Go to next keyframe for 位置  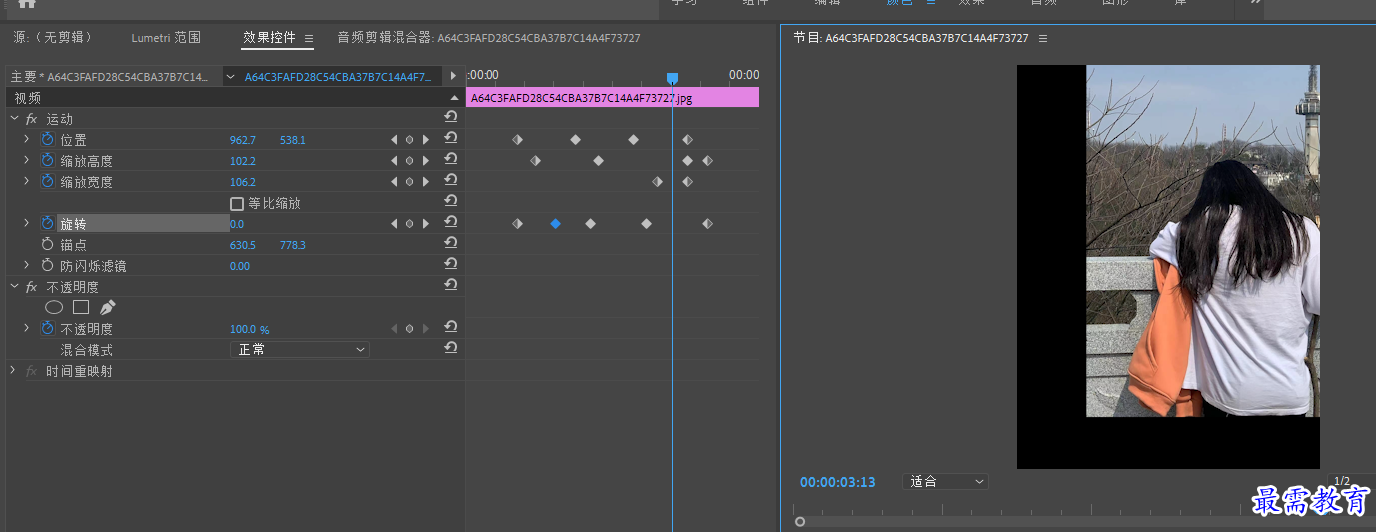point(426,140)
